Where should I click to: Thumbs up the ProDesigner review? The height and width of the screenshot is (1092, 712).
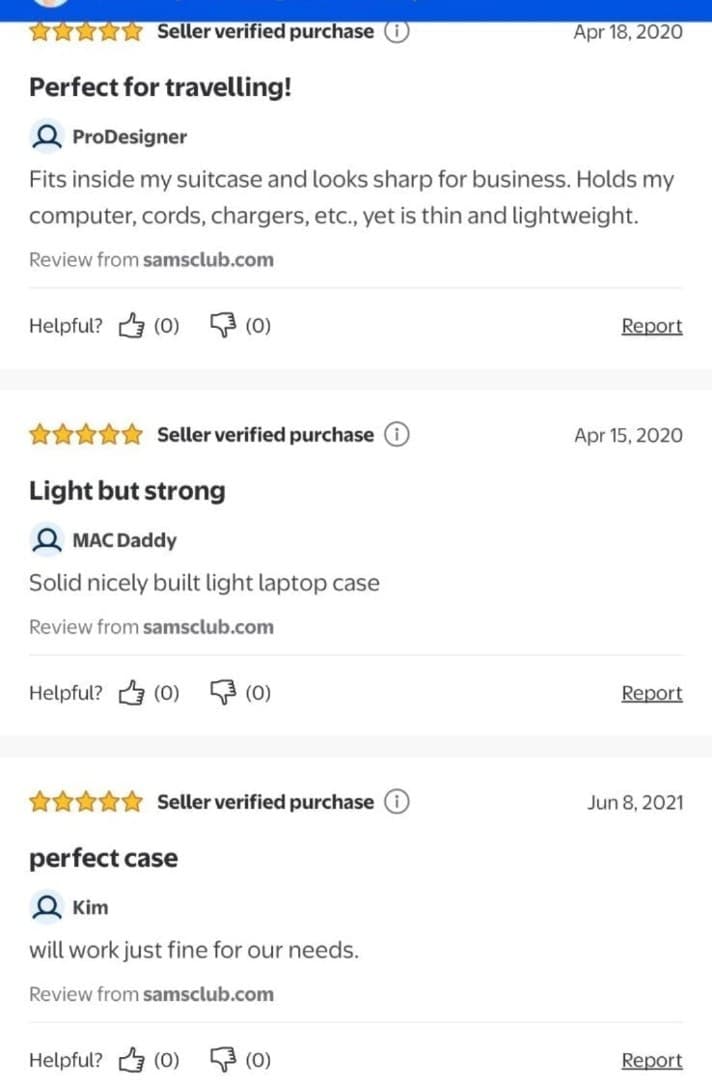[x=132, y=325]
